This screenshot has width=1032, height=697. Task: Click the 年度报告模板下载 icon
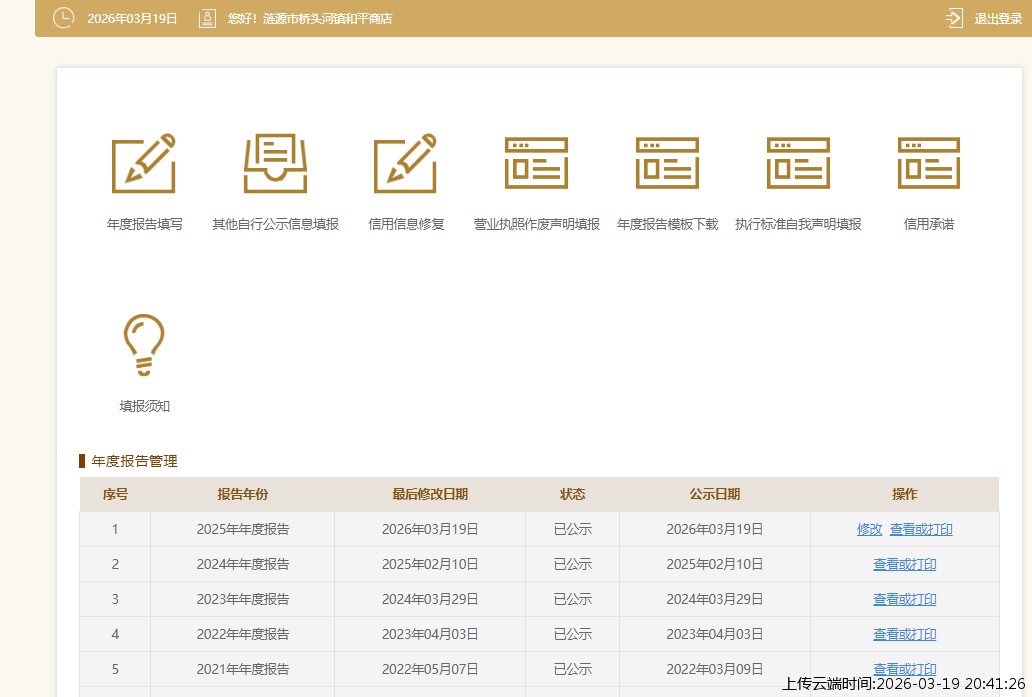[667, 163]
